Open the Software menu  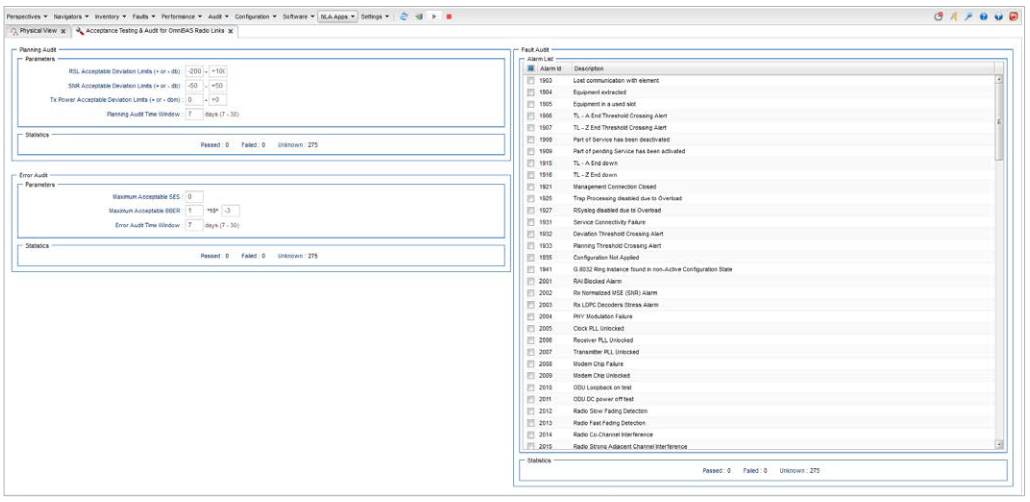(x=298, y=16)
